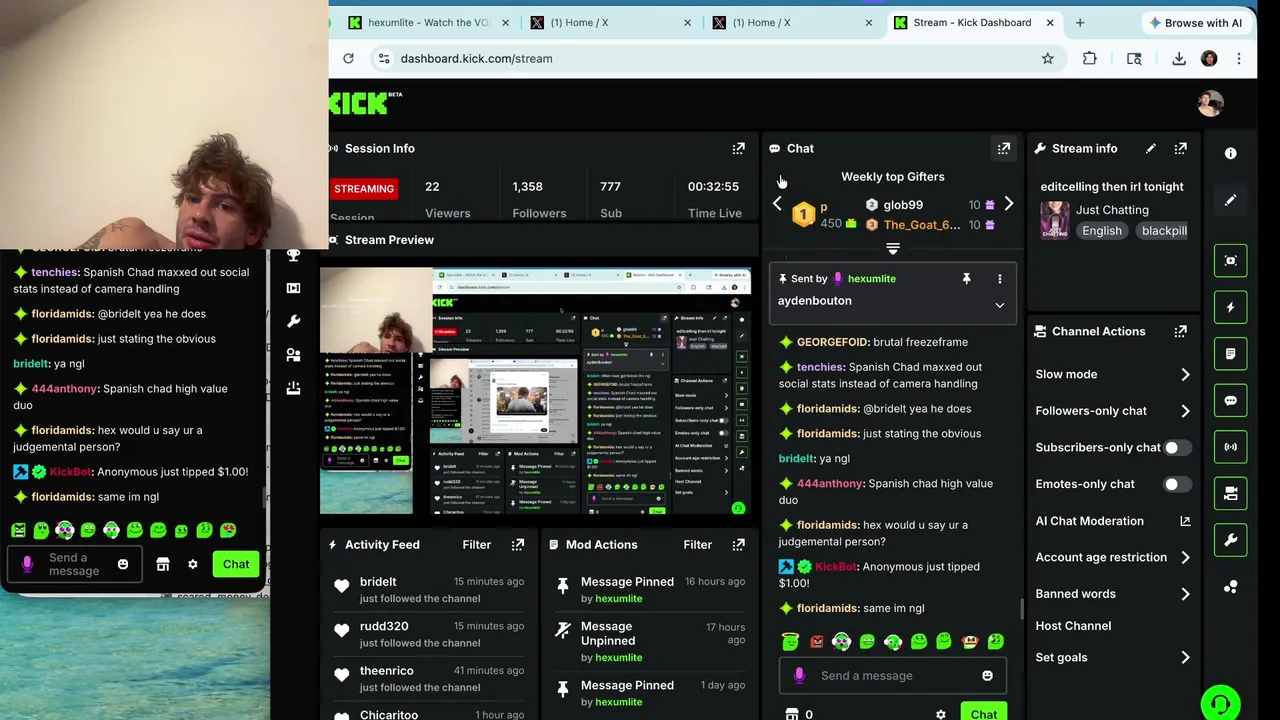This screenshot has width=1280, height=720.
Task: Open browser downloads icon
Action: [x=1179, y=58]
